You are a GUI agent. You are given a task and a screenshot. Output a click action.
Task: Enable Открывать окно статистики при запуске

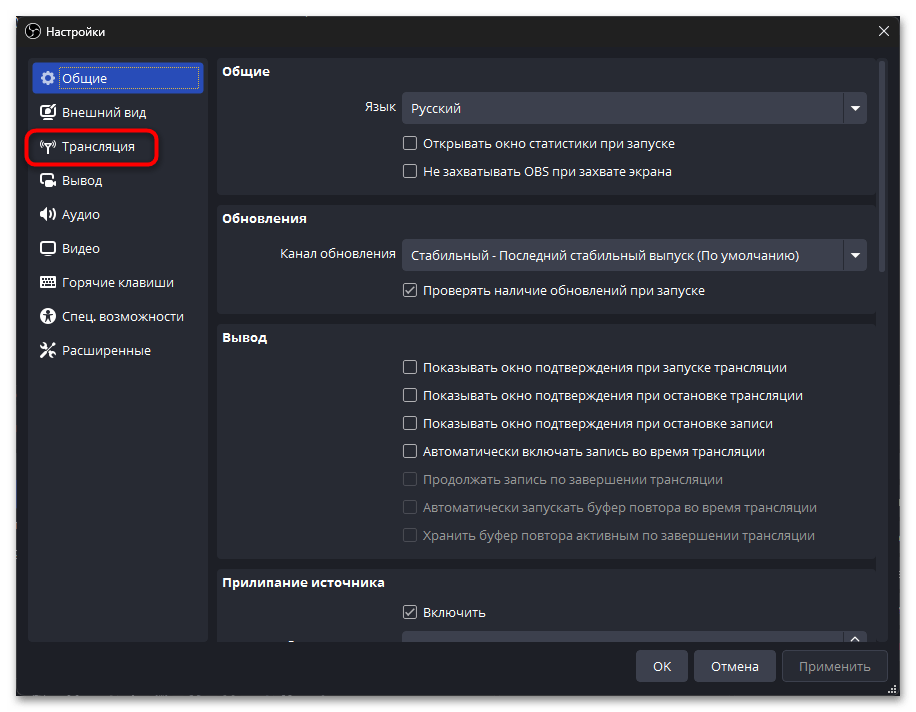point(410,143)
